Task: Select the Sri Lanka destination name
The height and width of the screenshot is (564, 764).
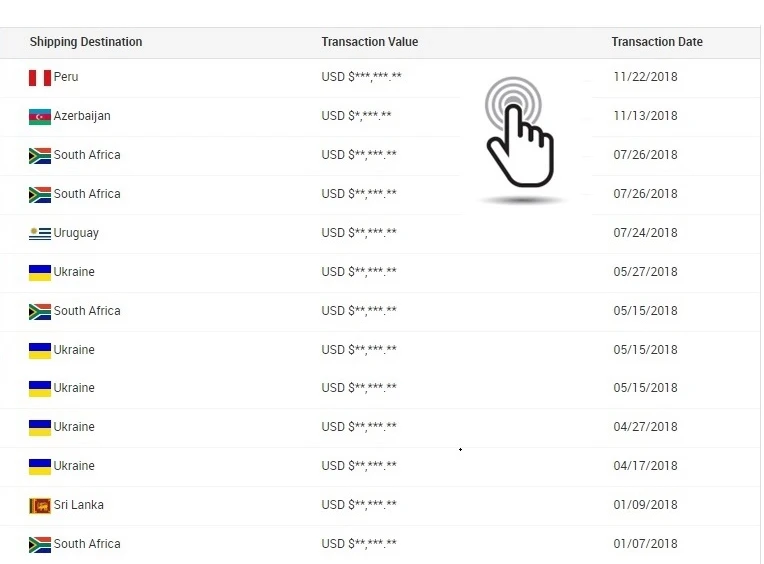Action: pos(79,505)
